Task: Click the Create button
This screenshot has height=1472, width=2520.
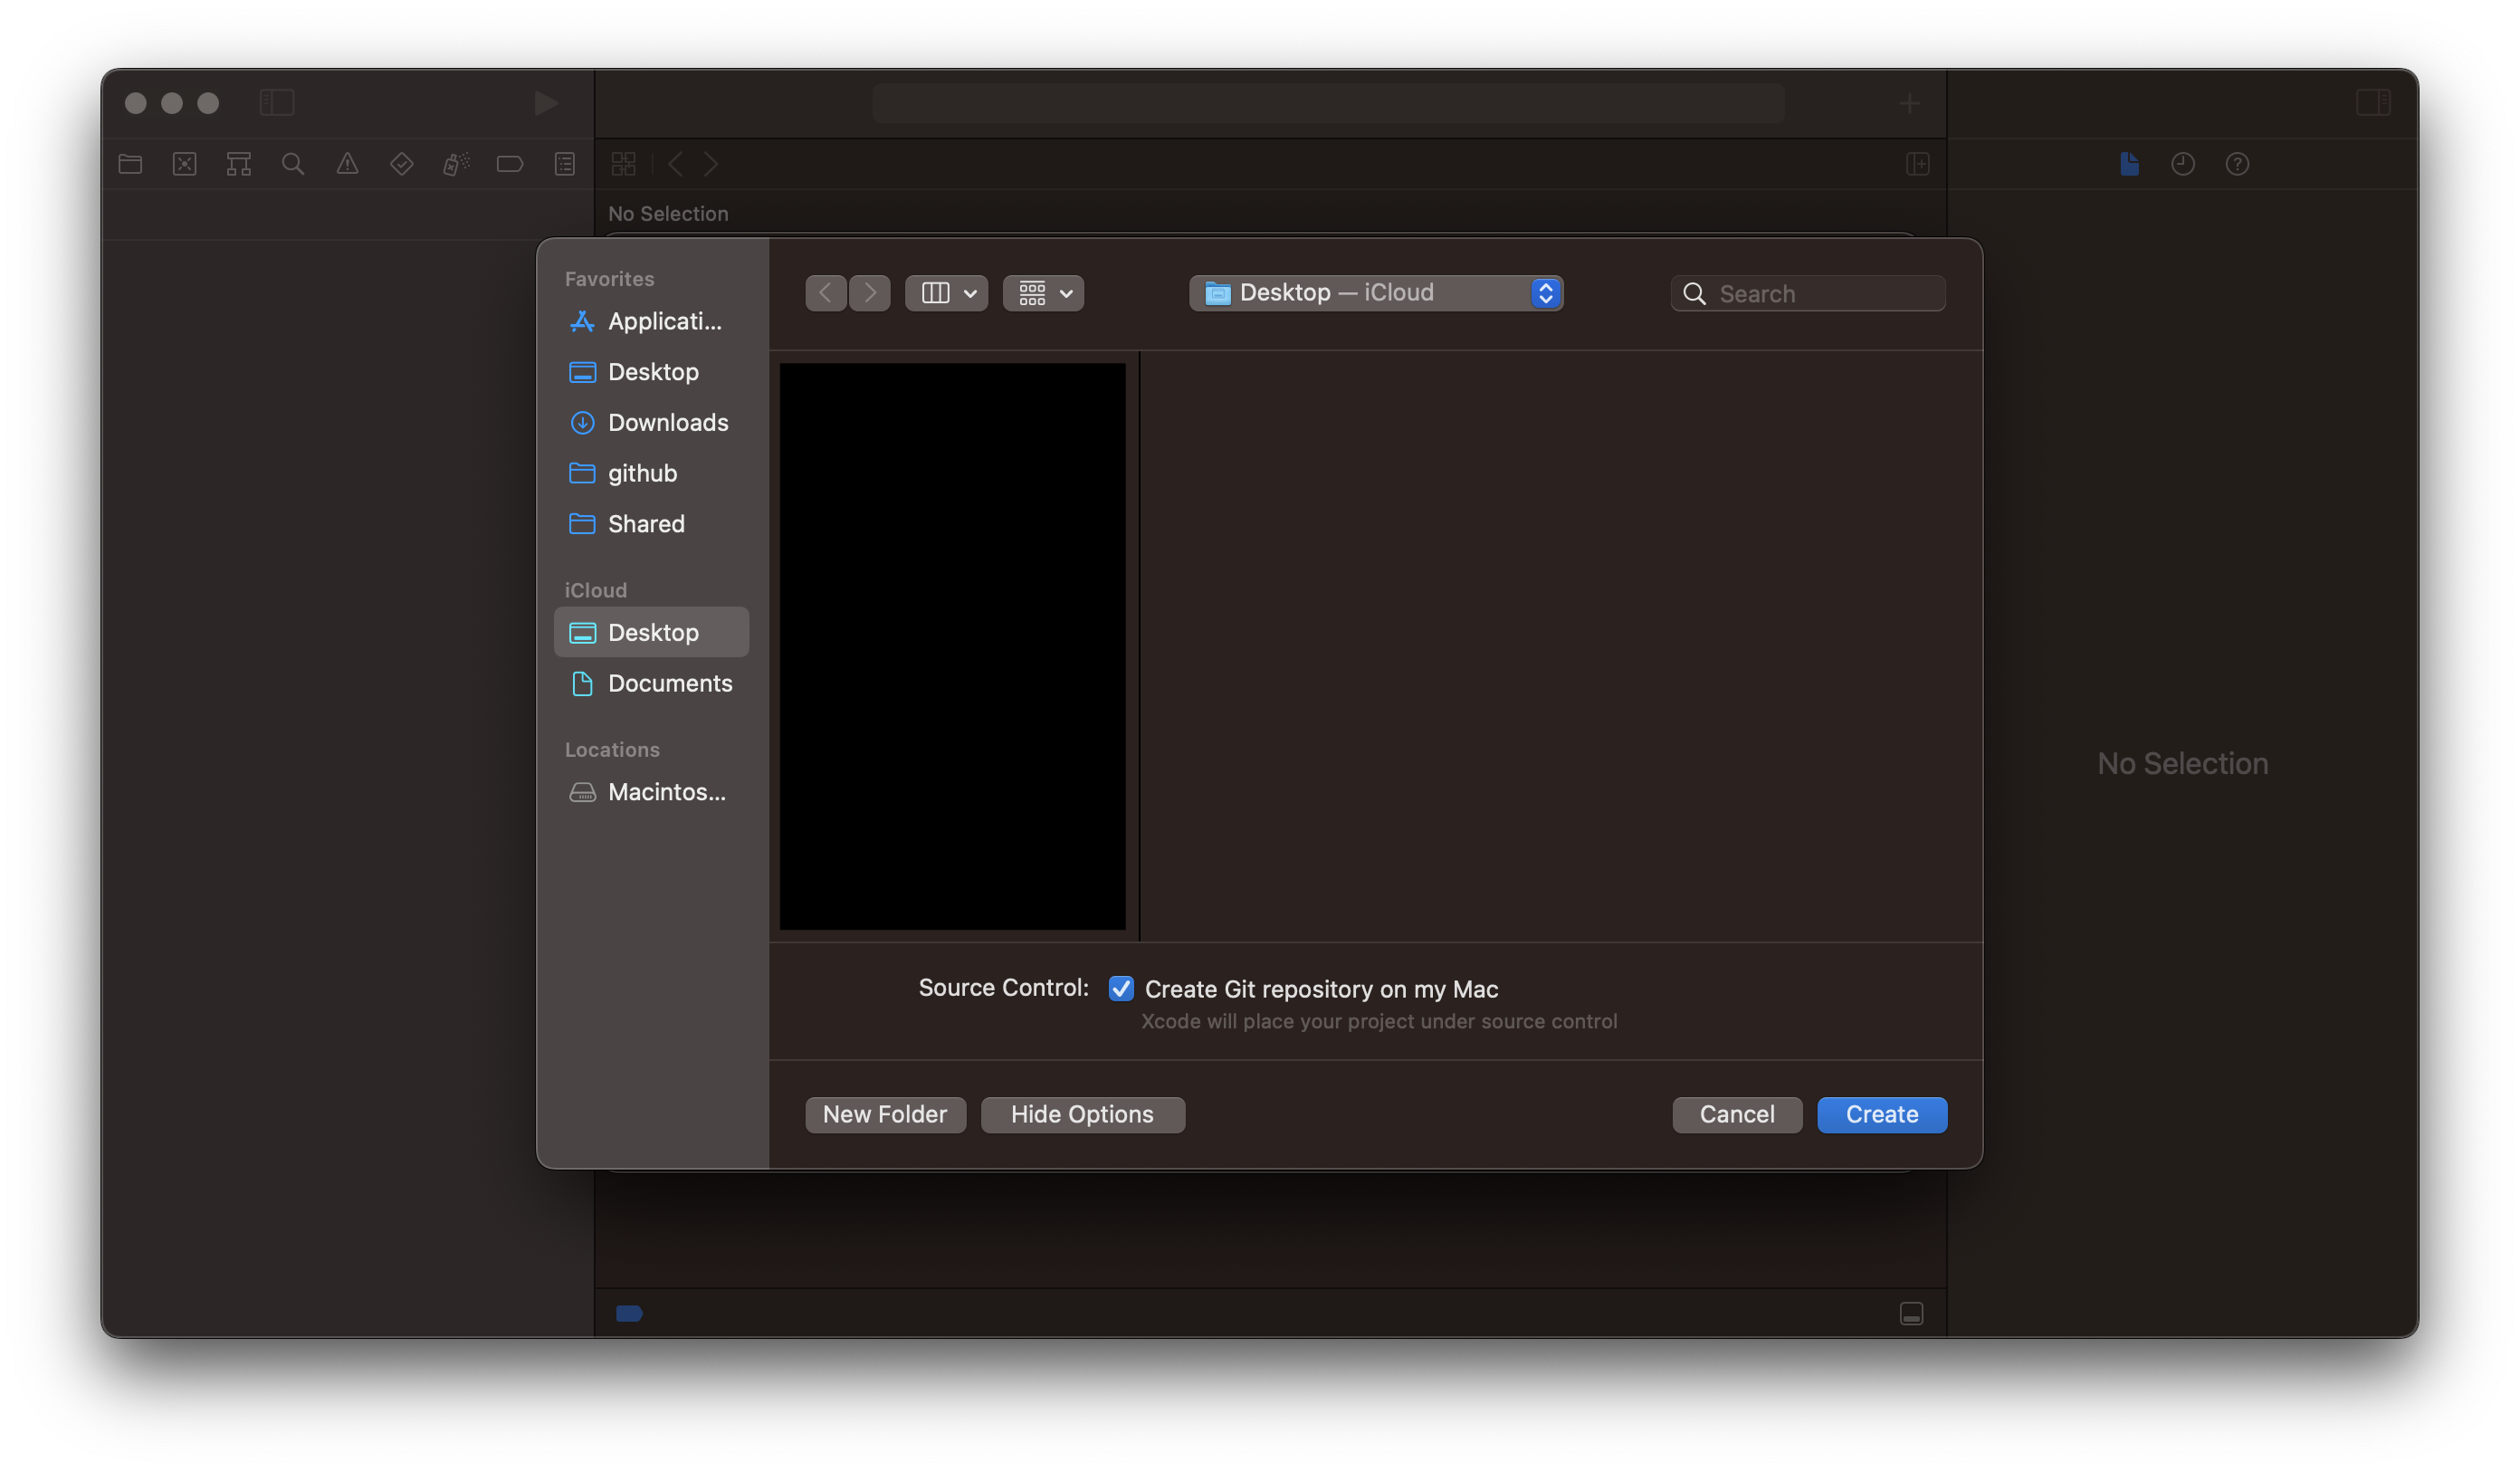Action: click(1881, 1114)
